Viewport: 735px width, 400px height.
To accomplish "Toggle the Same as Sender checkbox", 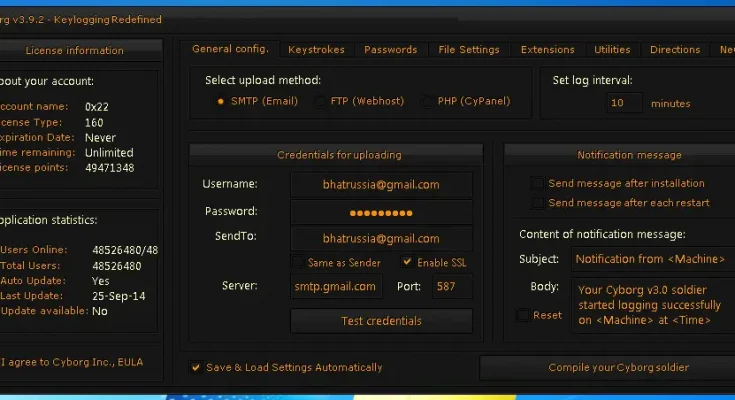I will [298, 262].
